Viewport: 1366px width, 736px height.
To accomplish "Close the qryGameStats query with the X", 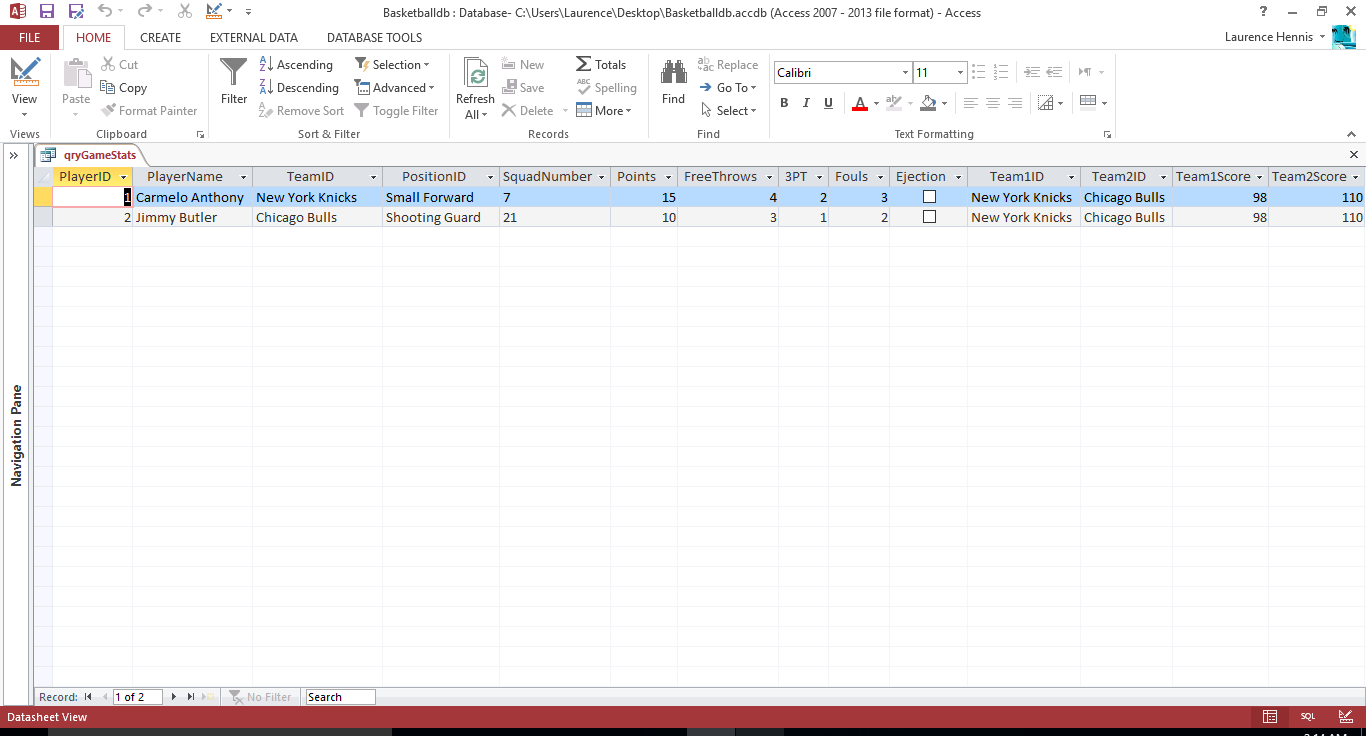I will click(1354, 155).
